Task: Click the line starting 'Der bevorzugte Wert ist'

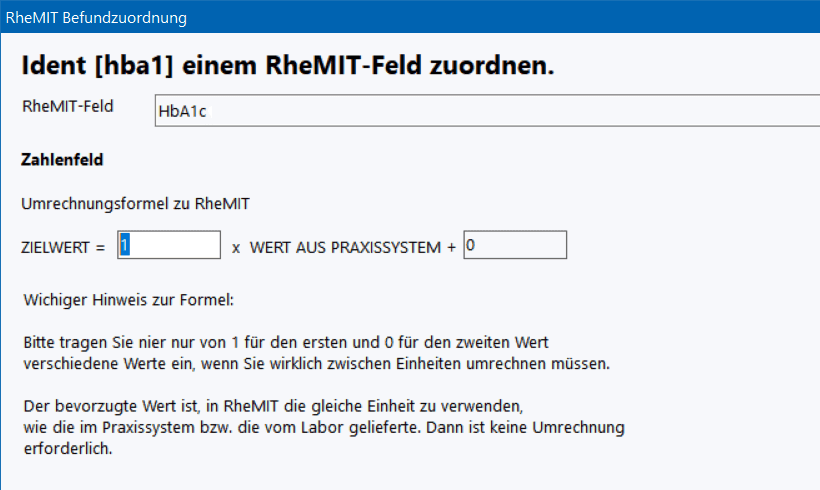Action: click(x=273, y=407)
